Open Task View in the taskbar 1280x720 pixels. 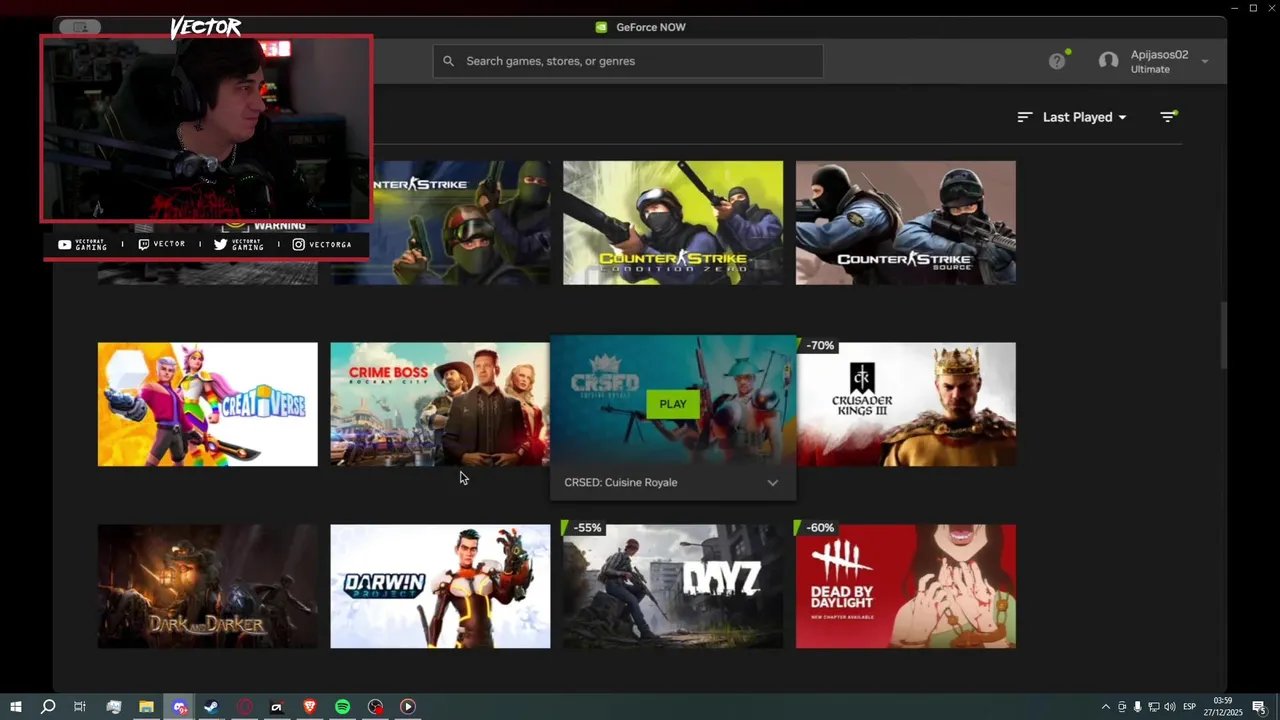80,707
